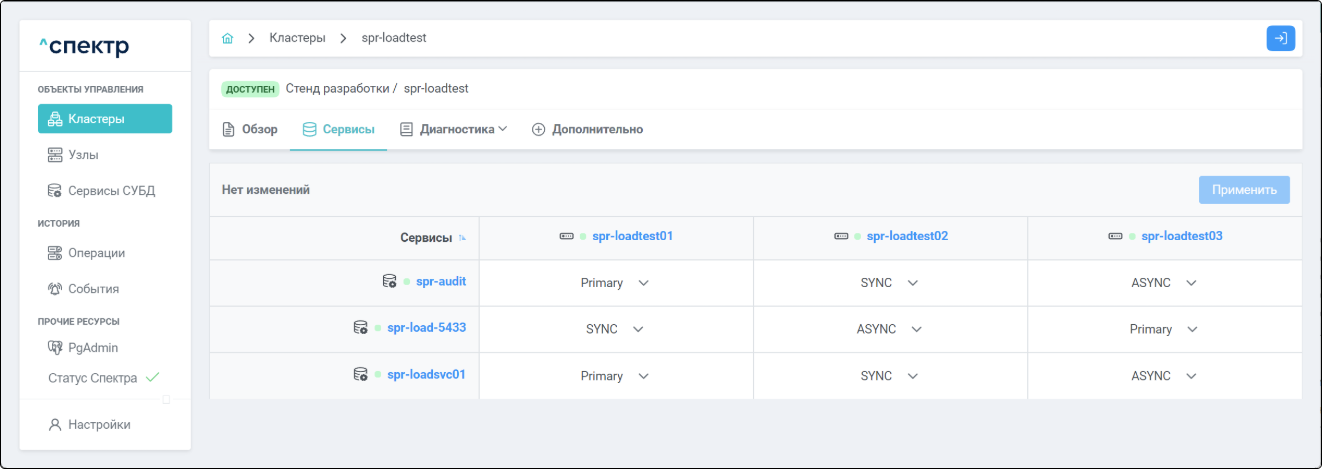Click the home icon in breadcrumb
The height and width of the screenshot is (470, 1323).
coord(228,38)
